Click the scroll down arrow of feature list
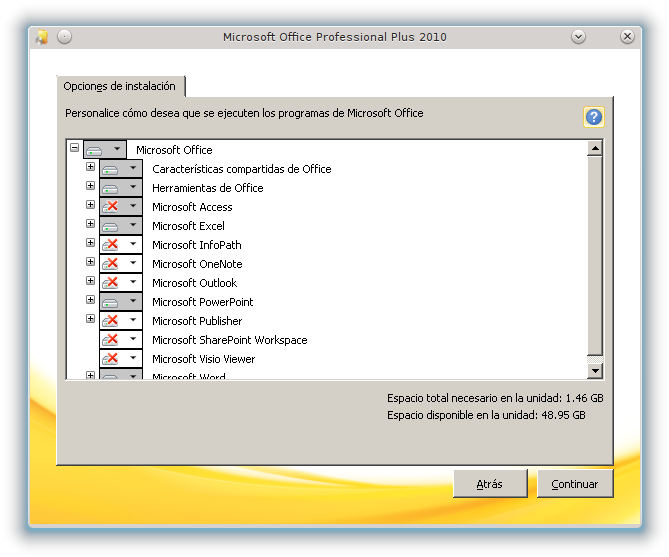 click(595, 371)
